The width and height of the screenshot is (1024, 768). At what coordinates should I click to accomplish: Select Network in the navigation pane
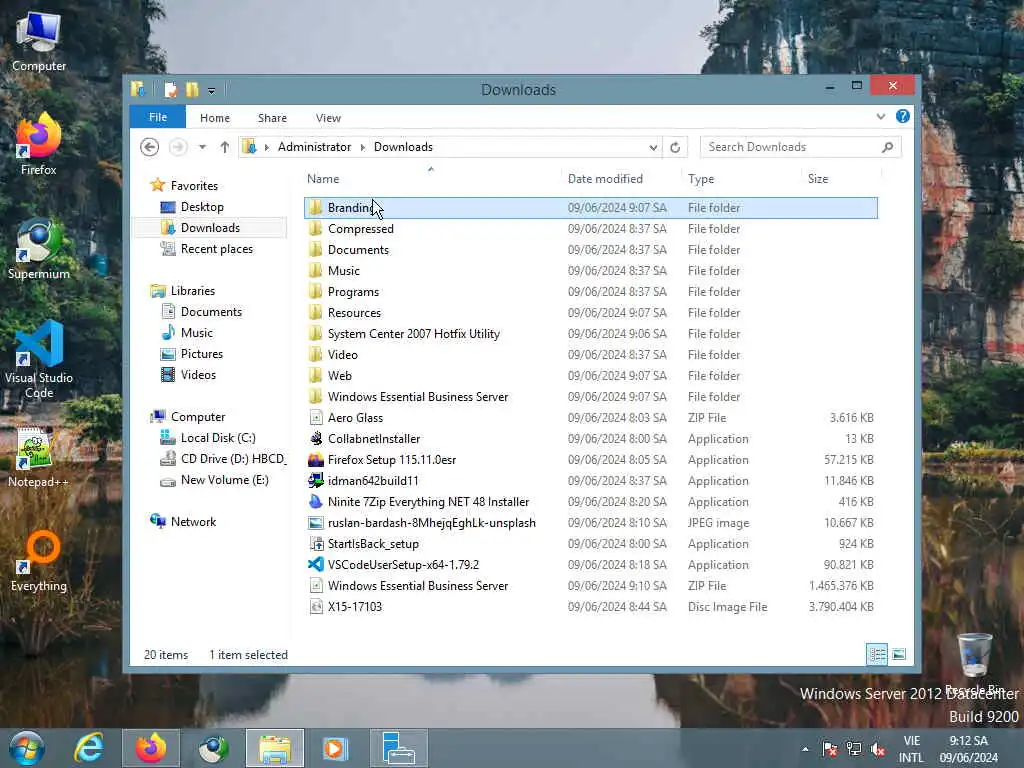(193, 522)
